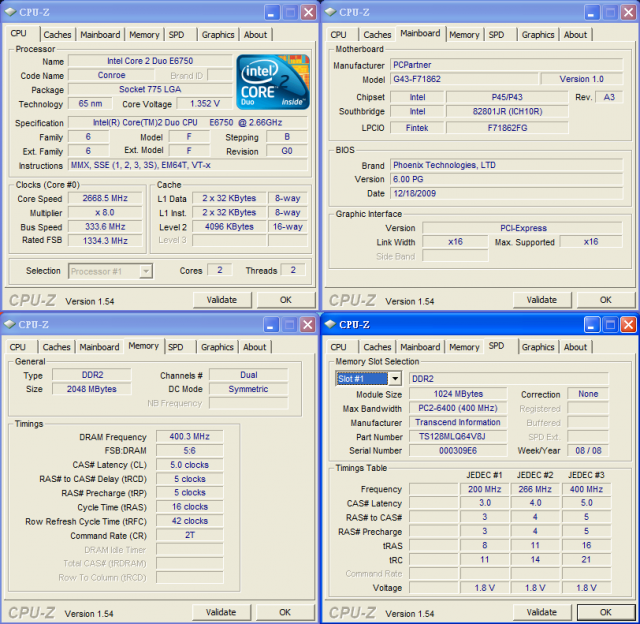Click Validate in the CPU window
The width and height of the screenshot is (640, 624).
(x=222, y=300)
